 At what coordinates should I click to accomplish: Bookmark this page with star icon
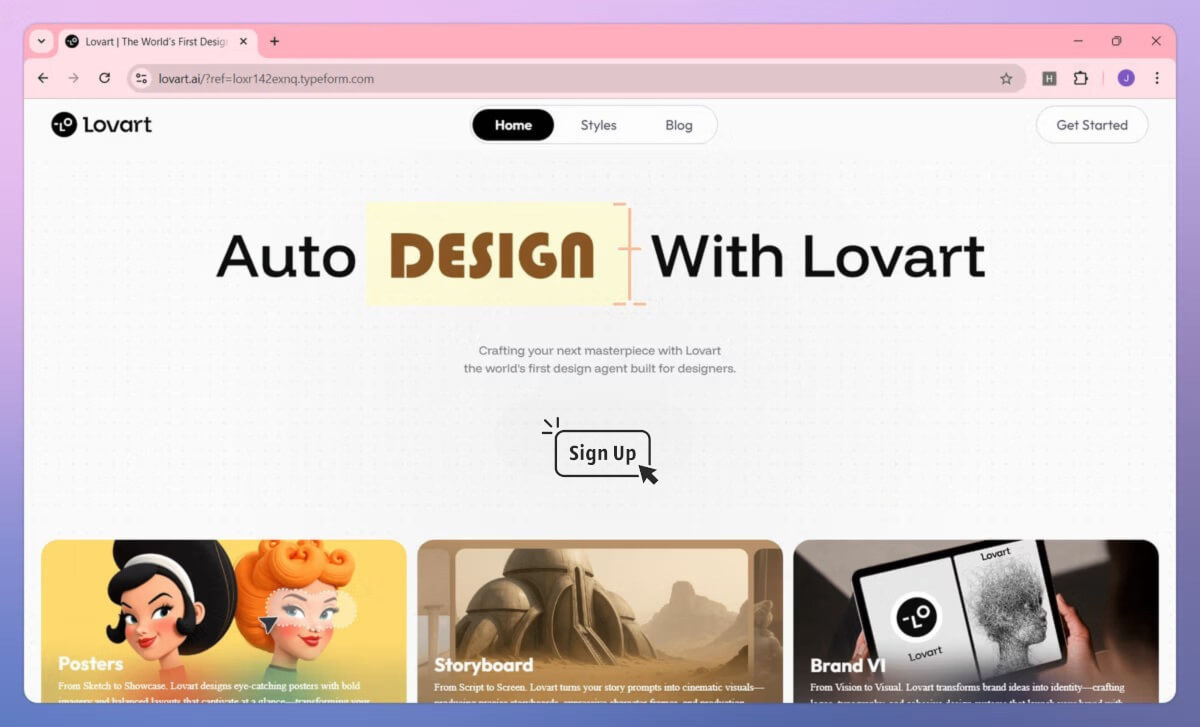[x=1006, y=78]
